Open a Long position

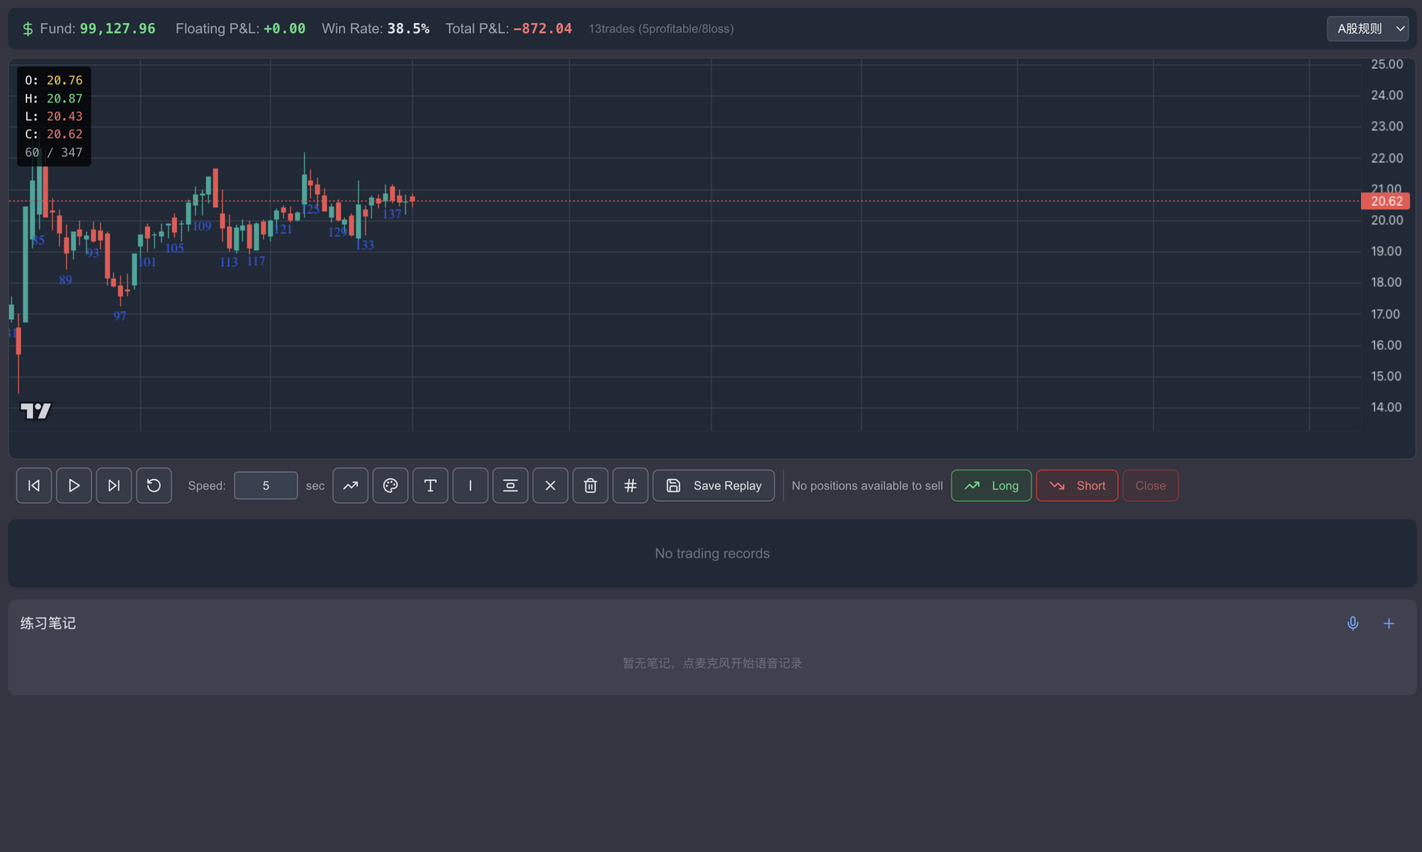pyautogui.click(x=991, y=486)
